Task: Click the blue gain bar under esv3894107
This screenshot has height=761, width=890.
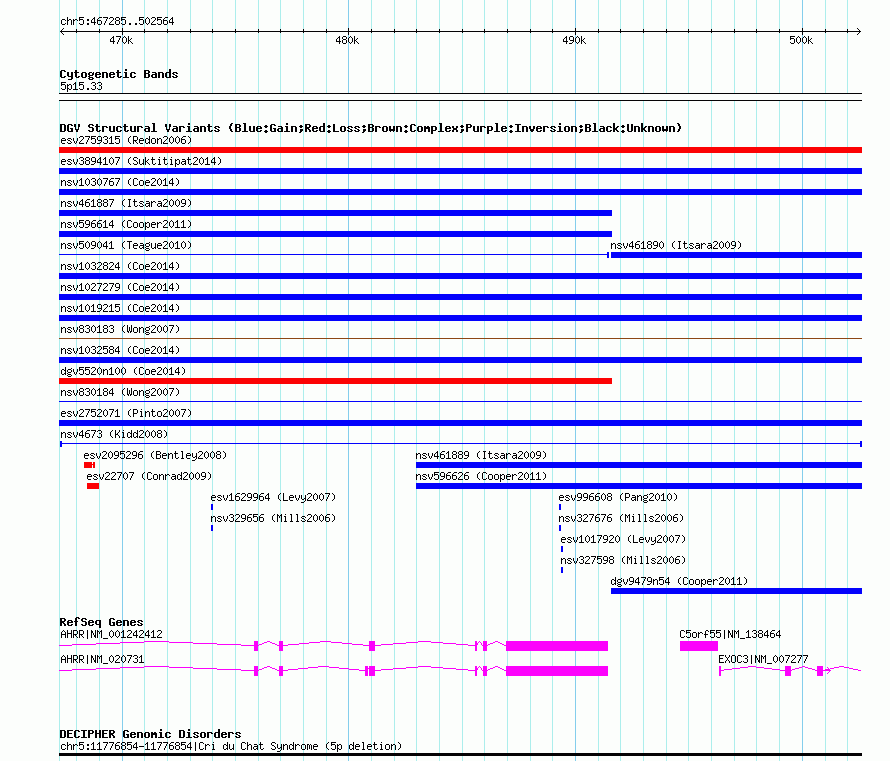Action: 460,171
